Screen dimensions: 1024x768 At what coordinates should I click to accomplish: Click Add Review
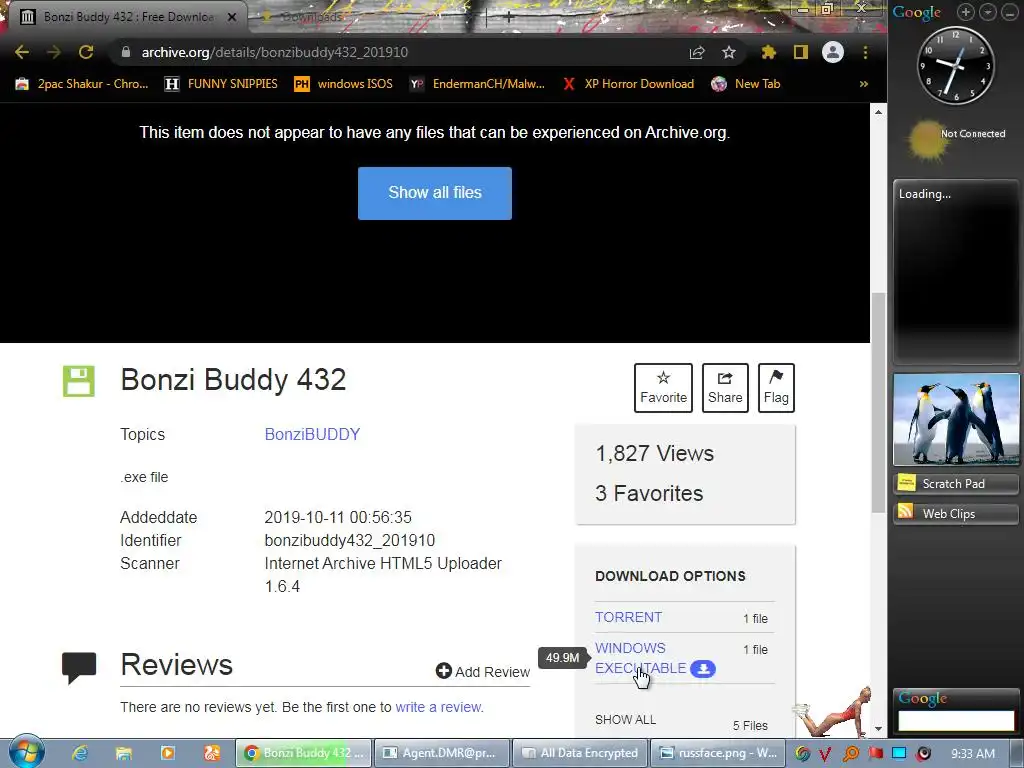click(483, 671)
